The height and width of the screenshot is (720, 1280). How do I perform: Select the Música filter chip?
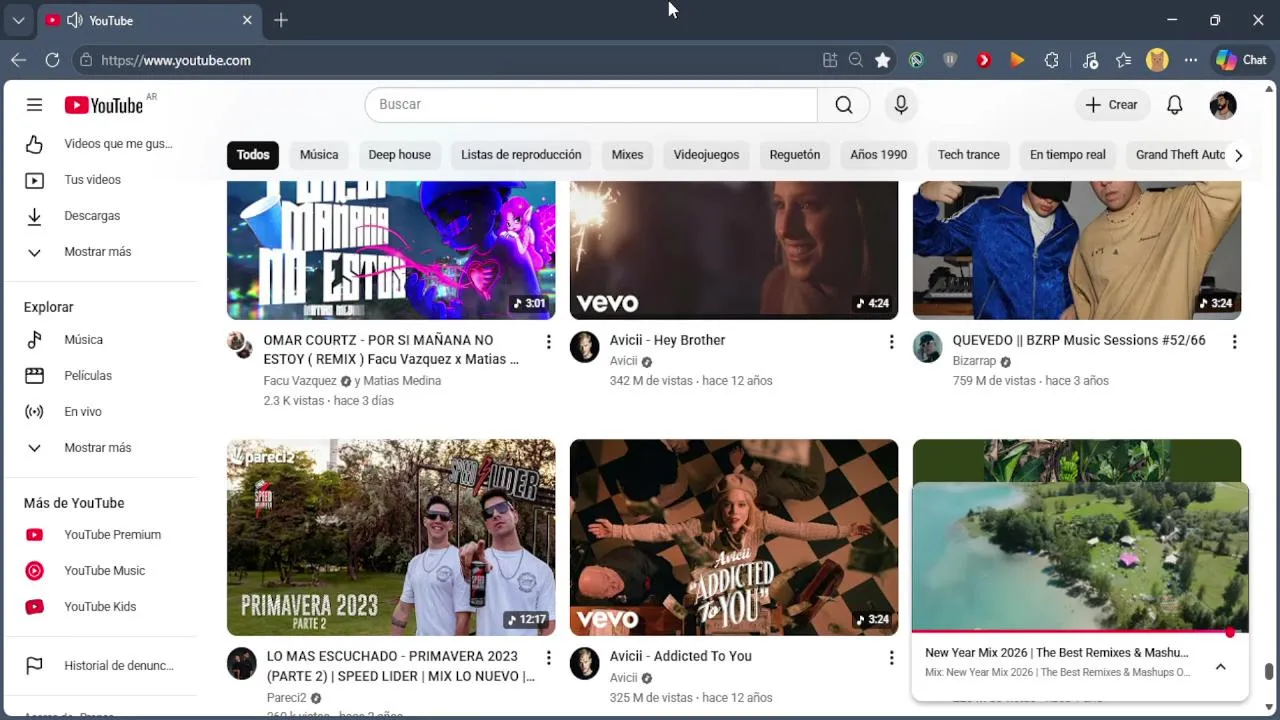pos(319,155)
